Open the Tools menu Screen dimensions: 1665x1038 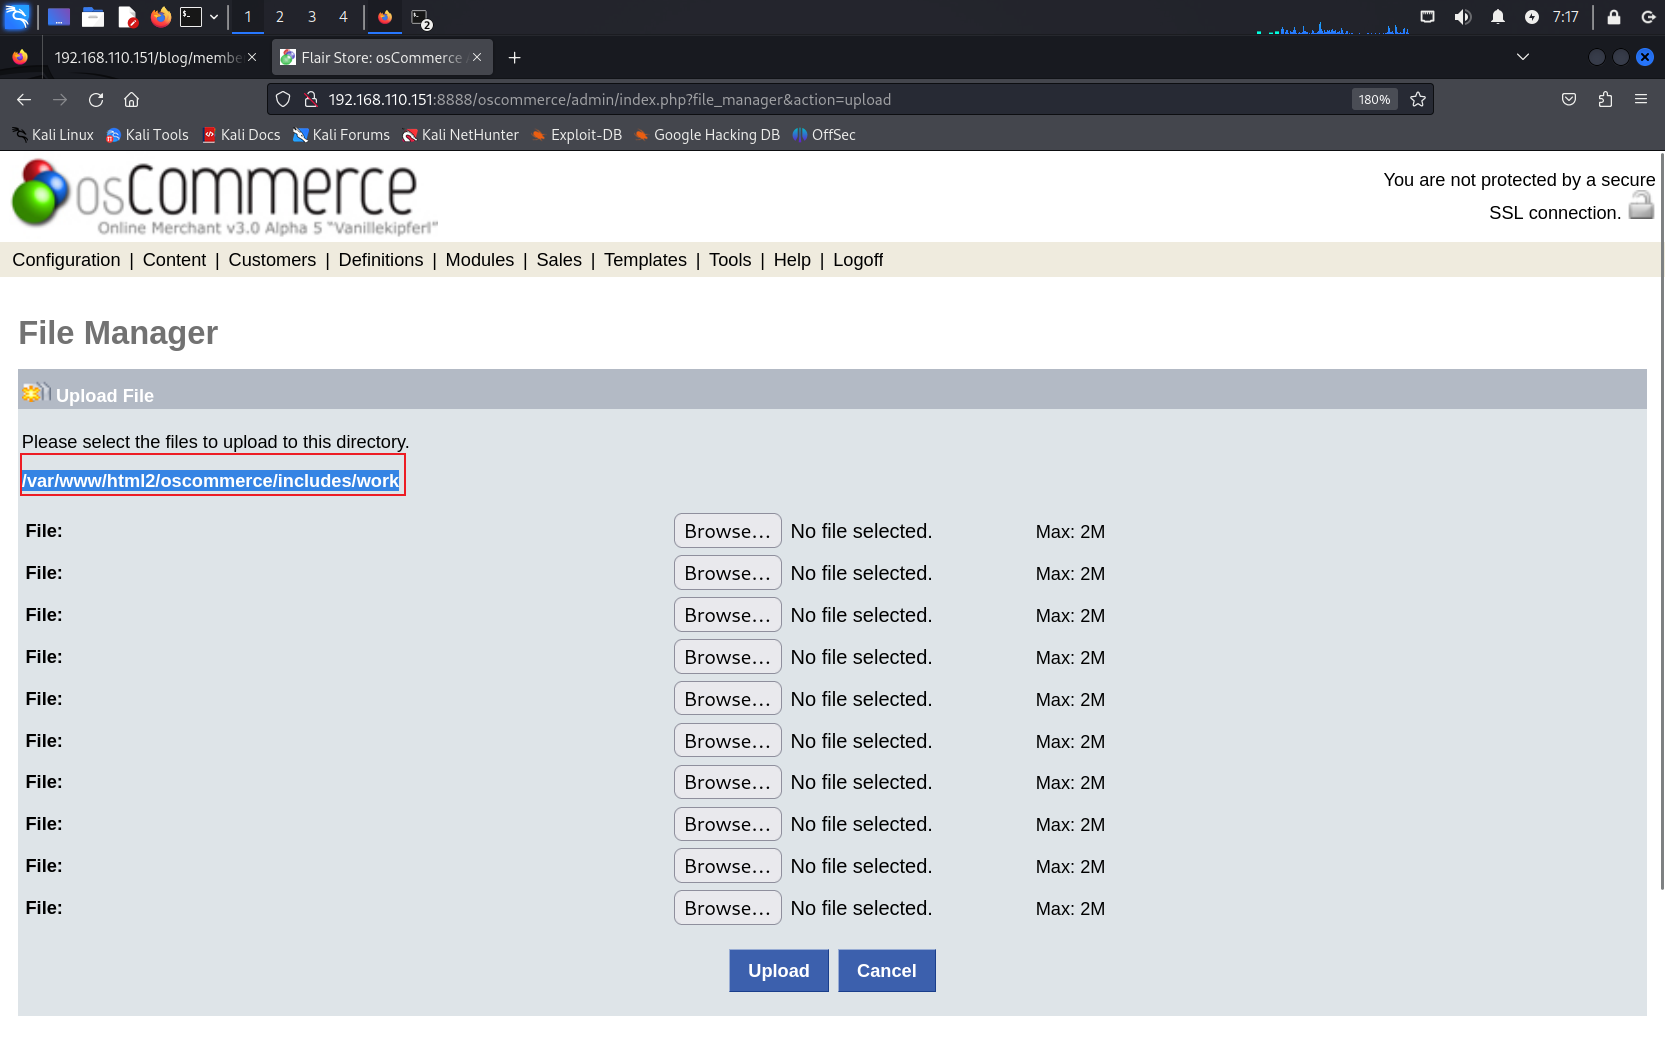point(730,260)
